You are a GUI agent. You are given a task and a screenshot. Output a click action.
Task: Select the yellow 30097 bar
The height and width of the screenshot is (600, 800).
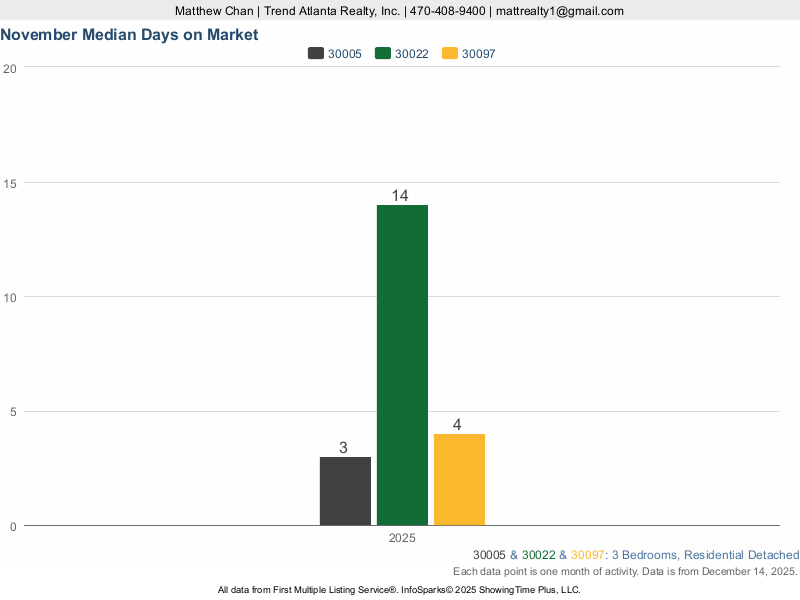point(459,480)
